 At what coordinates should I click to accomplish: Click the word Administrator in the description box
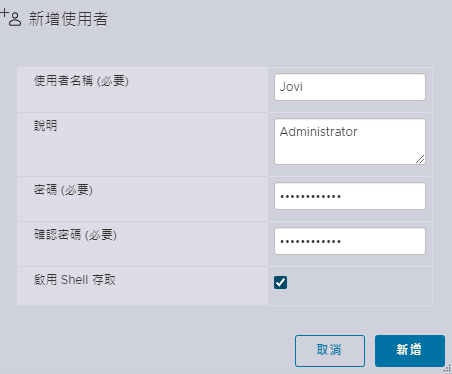(x=318, y=132)
